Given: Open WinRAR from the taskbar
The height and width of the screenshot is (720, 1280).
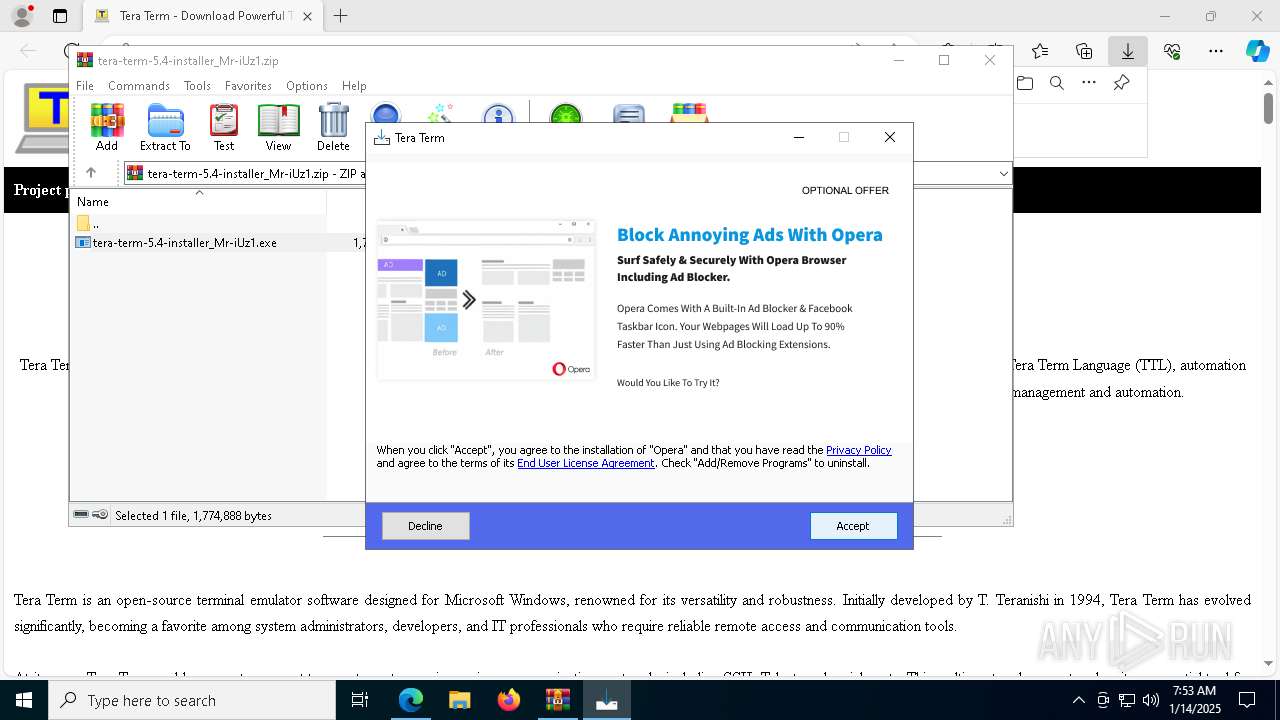Looking at the screenshot, I should (x=558, y=701).
